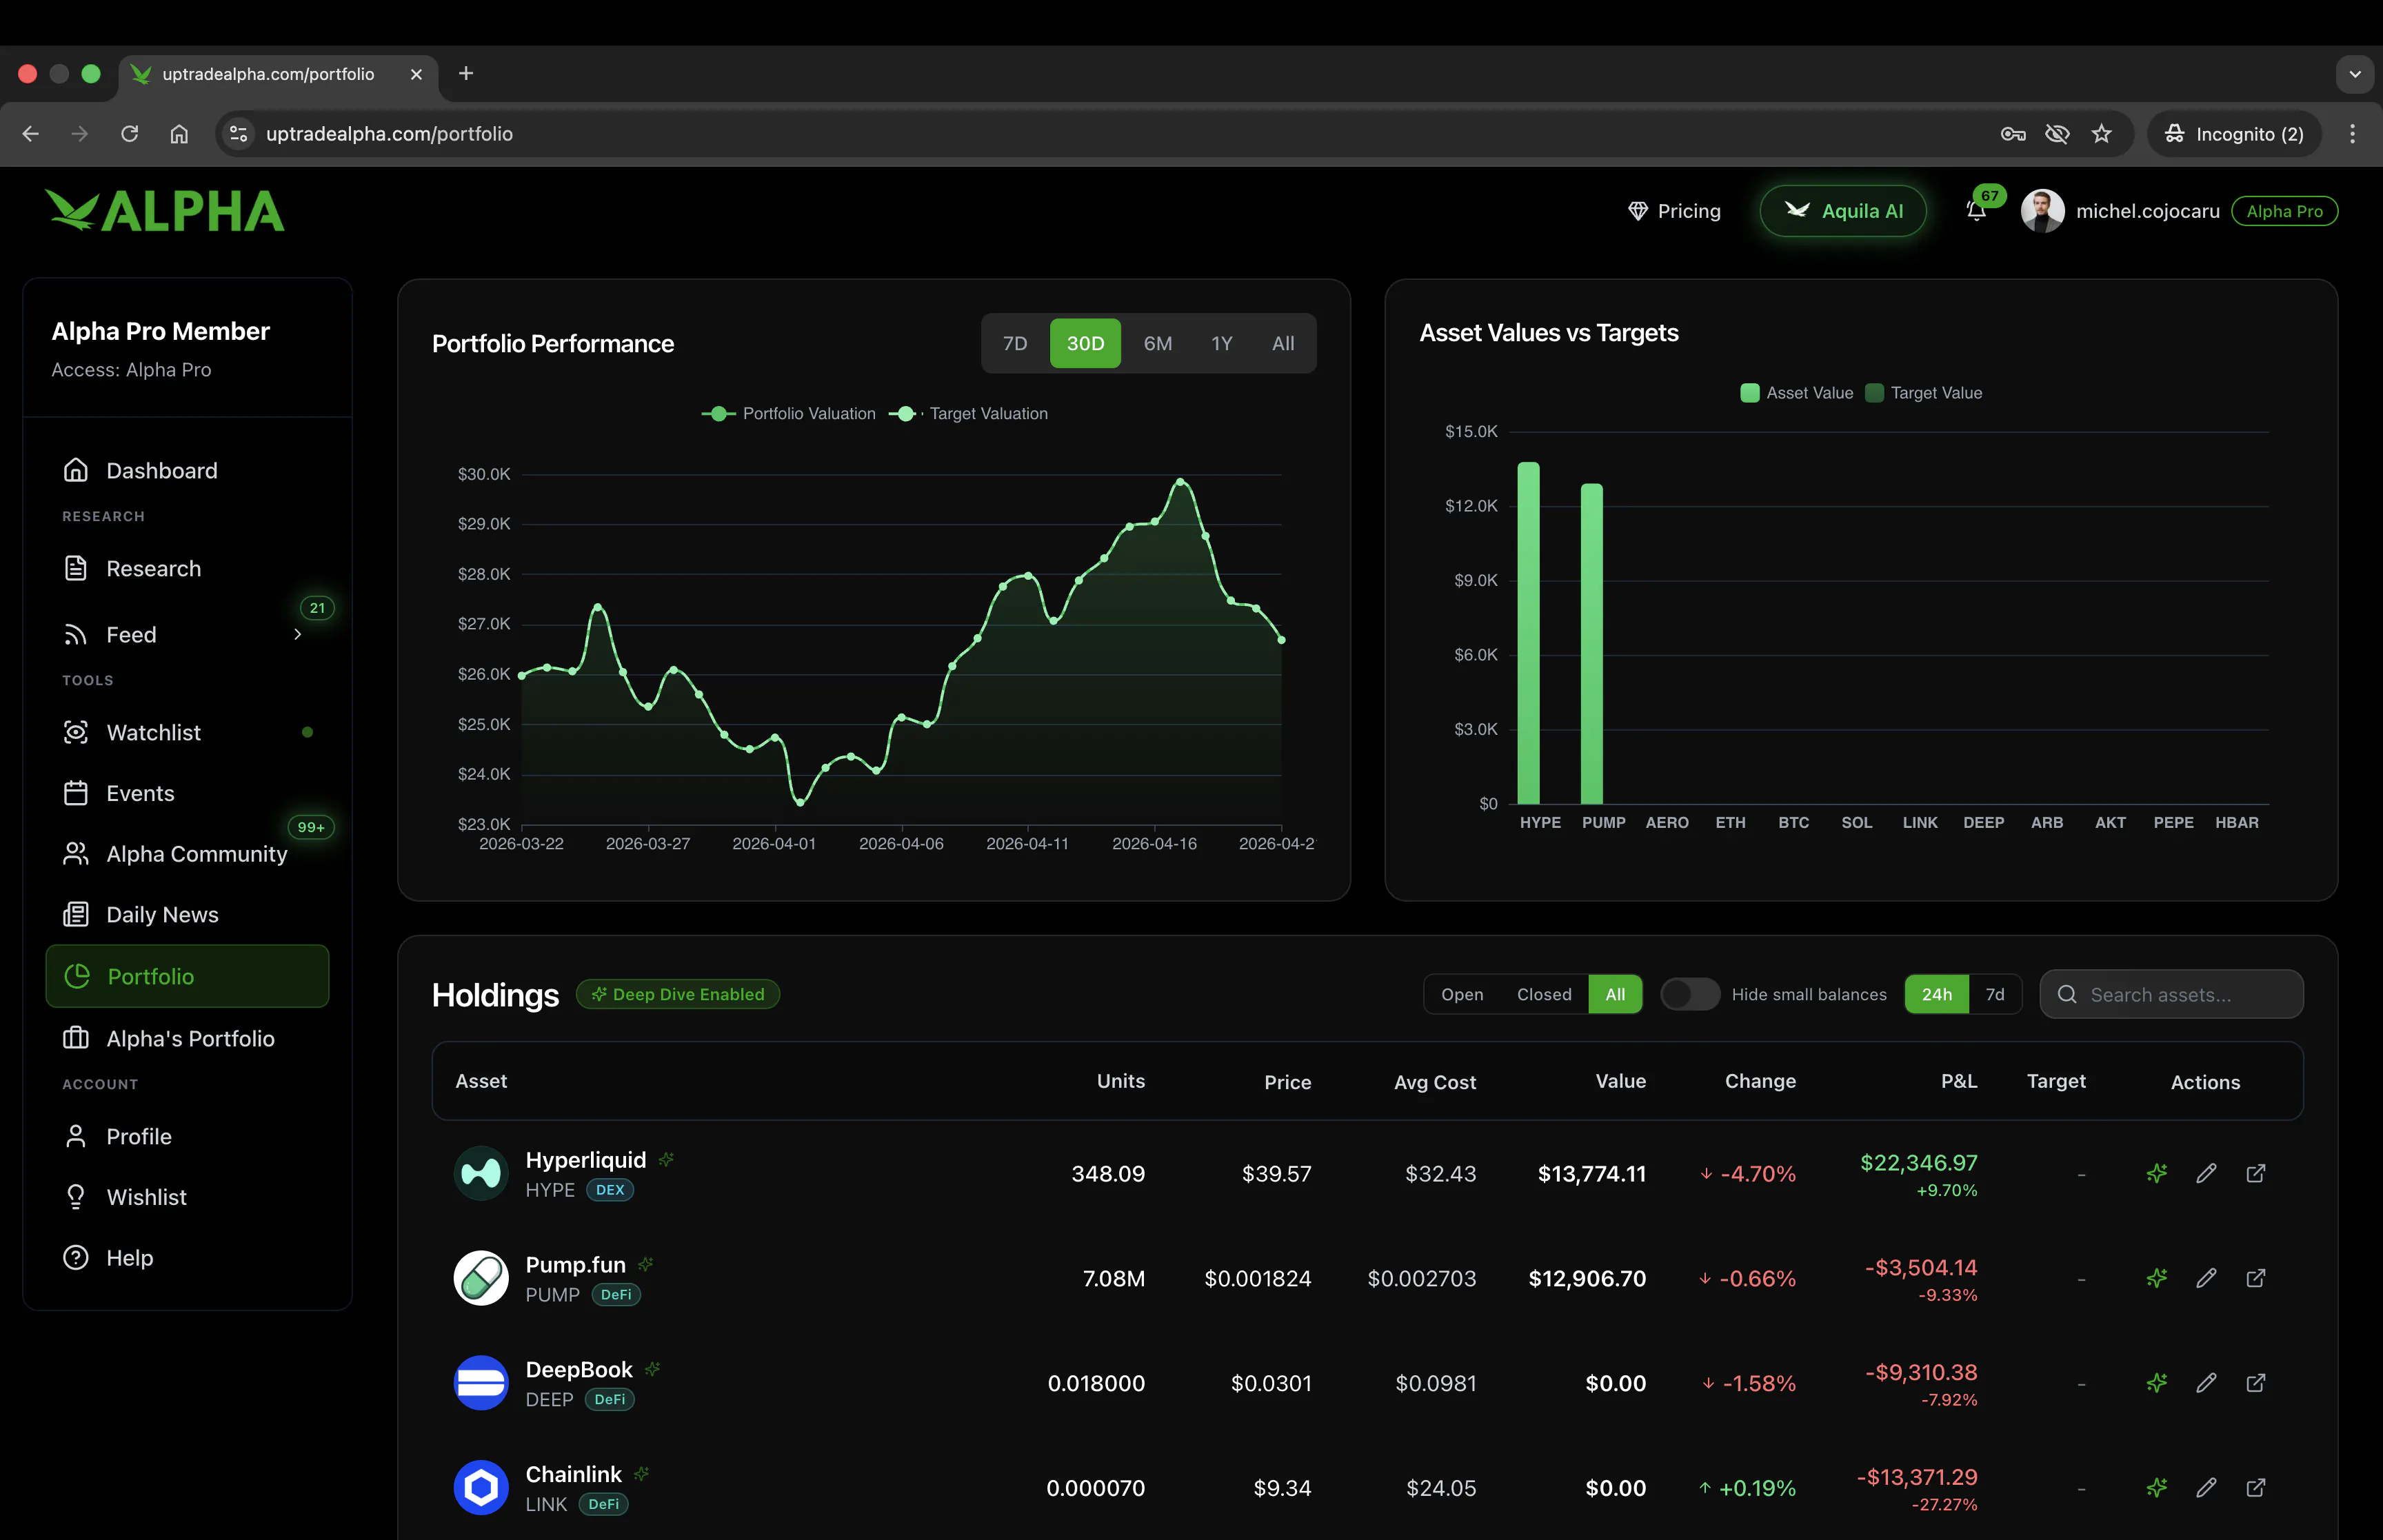Open deep dive sparkle for DeepBook row
This screenshot has height=1540, width=2383.
click(x=2157, y=1383)
